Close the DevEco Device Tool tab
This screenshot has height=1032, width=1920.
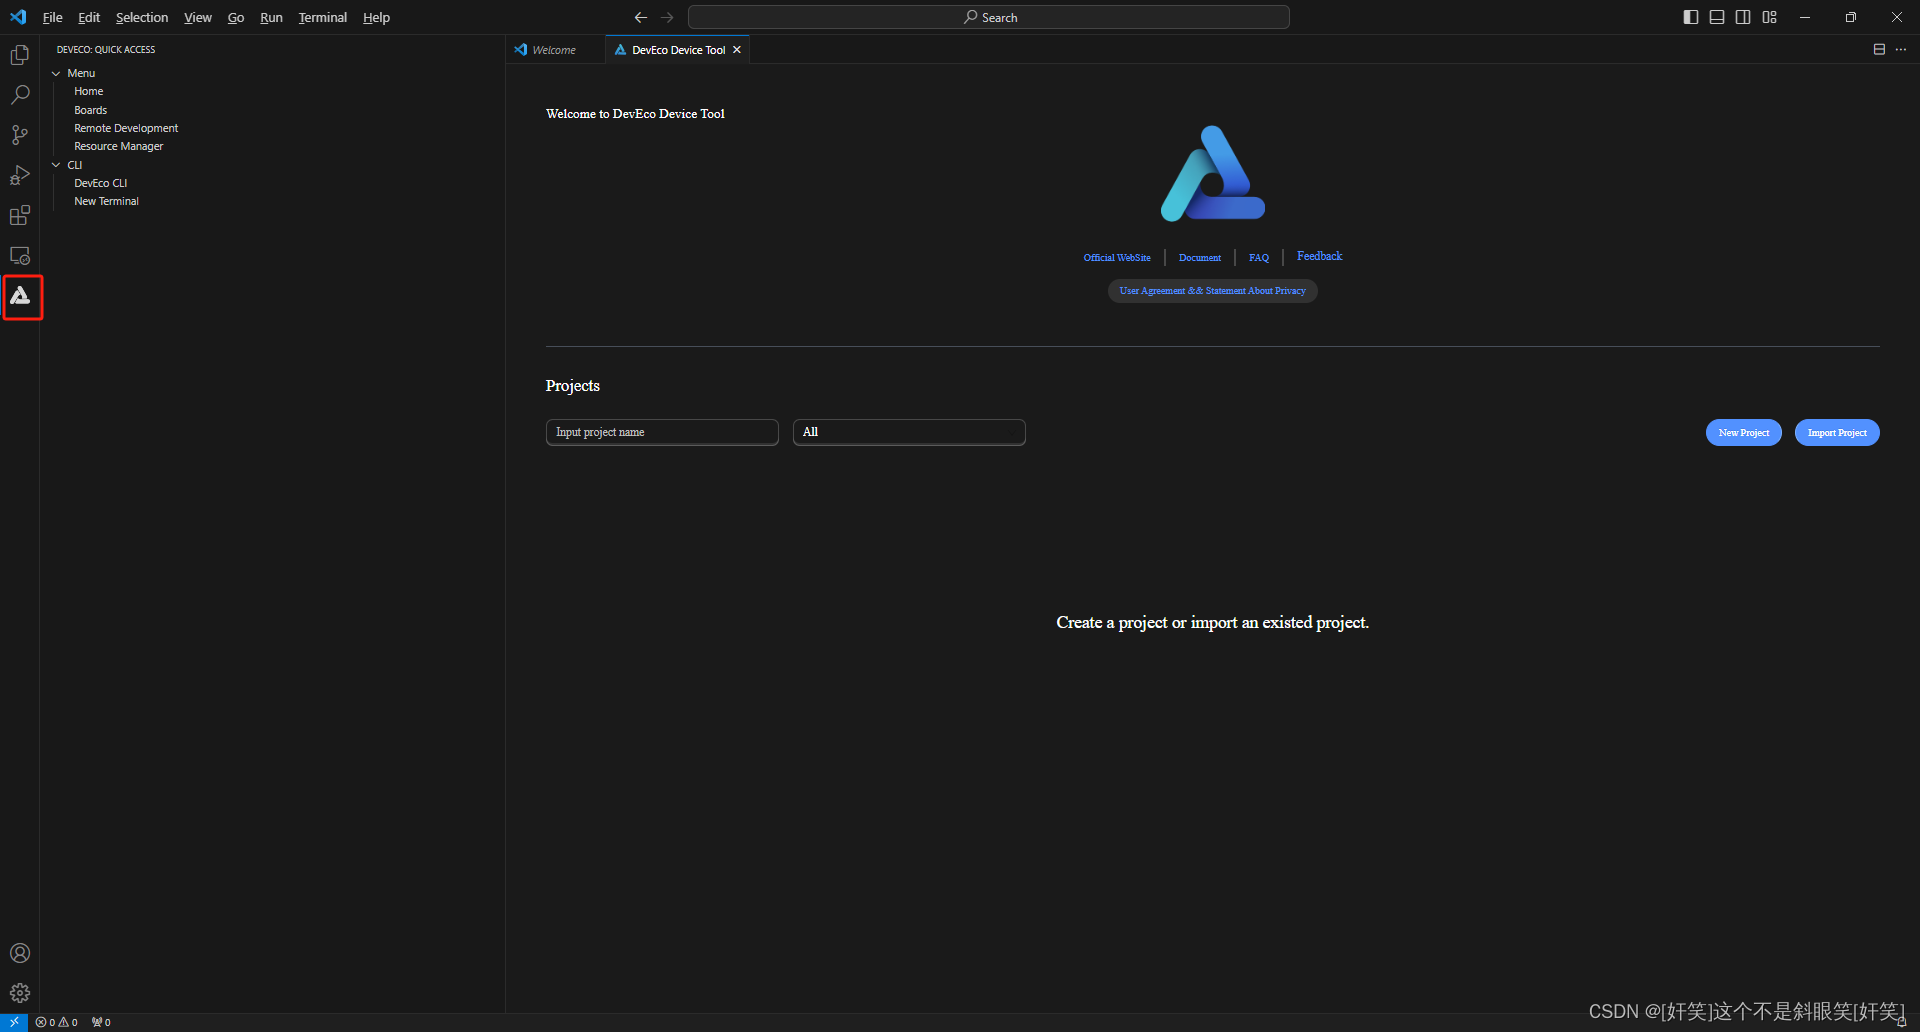pyautogui.click(x=737, y=50)
